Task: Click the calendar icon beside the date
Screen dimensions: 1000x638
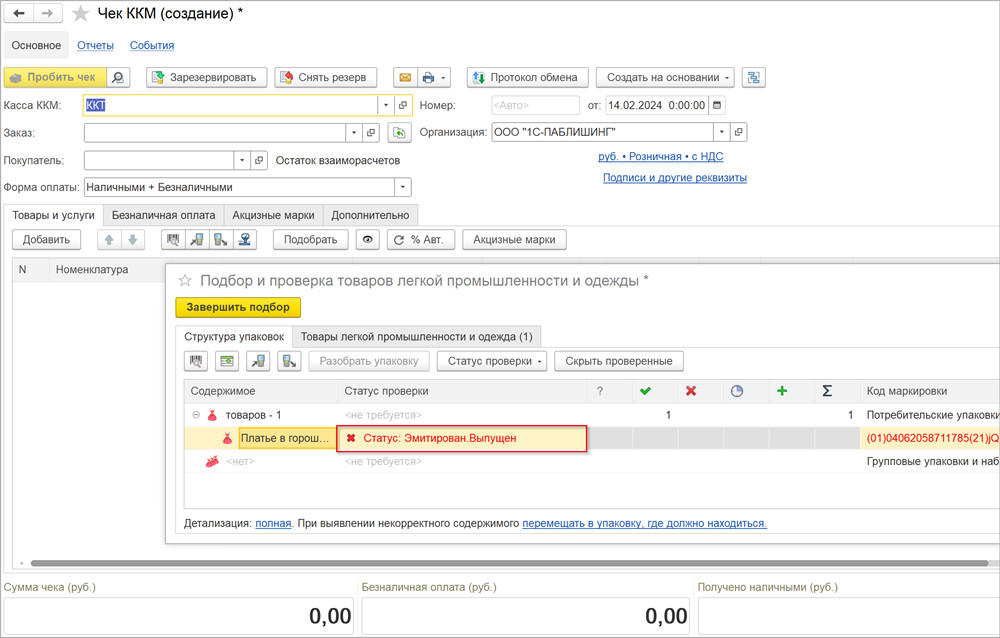Action: click(716, 105)
